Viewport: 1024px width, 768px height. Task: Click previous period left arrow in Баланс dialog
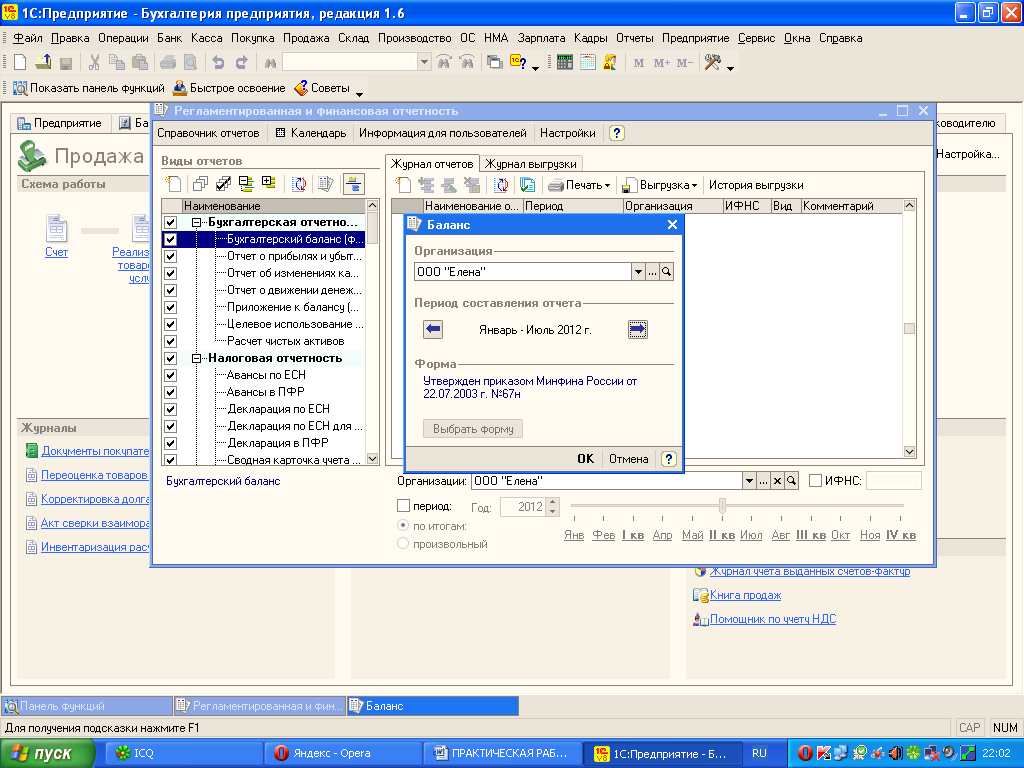[433, 329]
